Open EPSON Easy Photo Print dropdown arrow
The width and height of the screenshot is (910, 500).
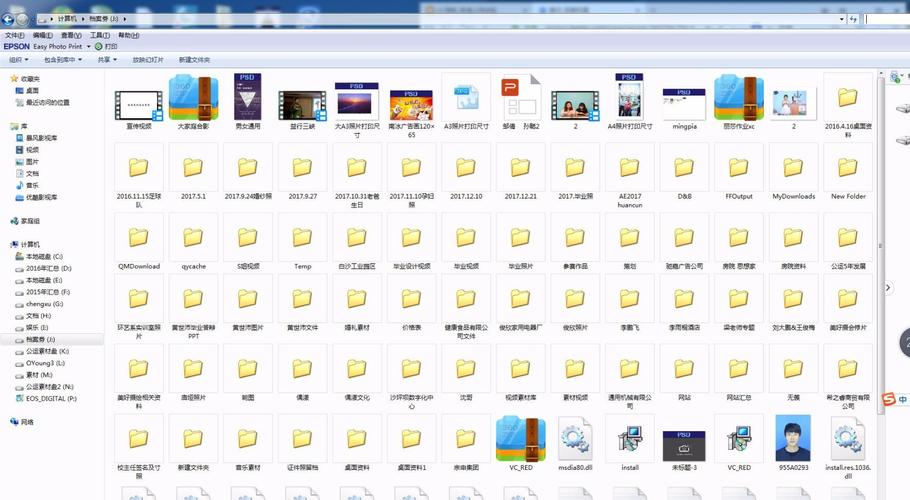click(x=89, y=46)
